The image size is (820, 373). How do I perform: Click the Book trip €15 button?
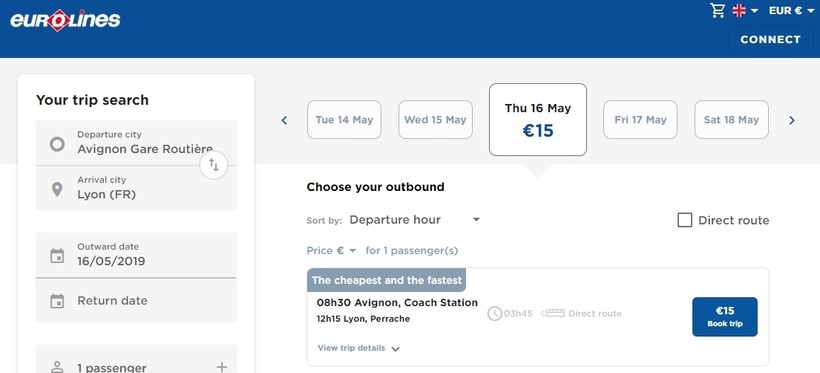click(725, 317)
